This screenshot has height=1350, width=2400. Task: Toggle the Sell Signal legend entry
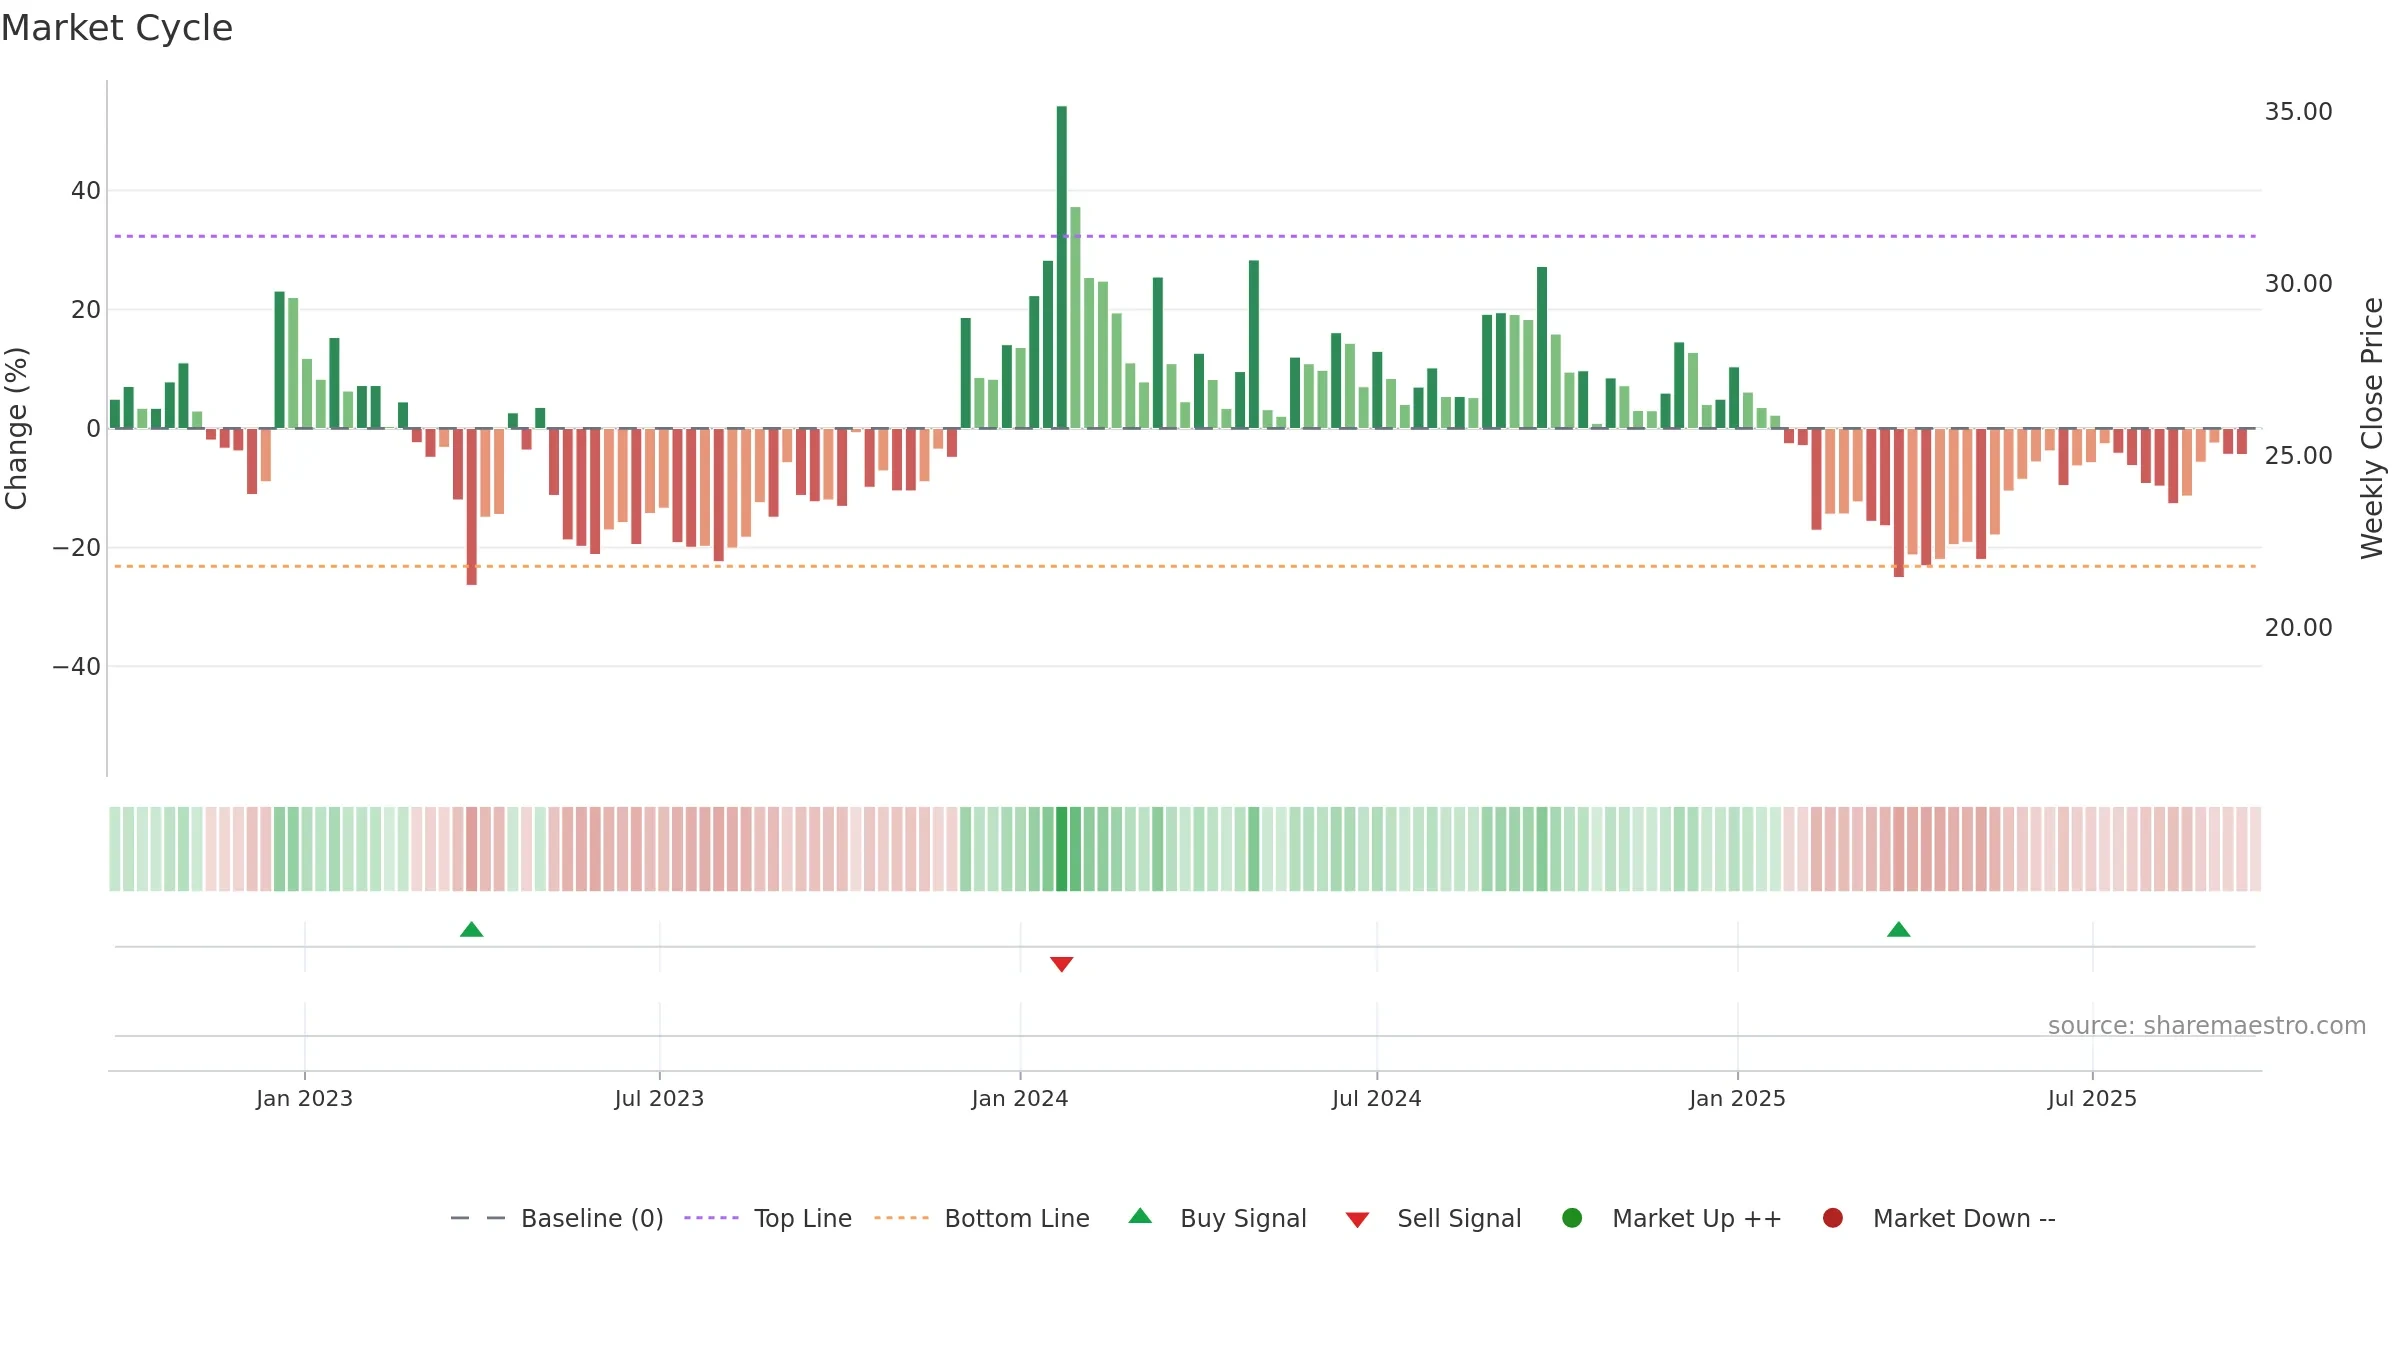(x=1433, y=1218)
